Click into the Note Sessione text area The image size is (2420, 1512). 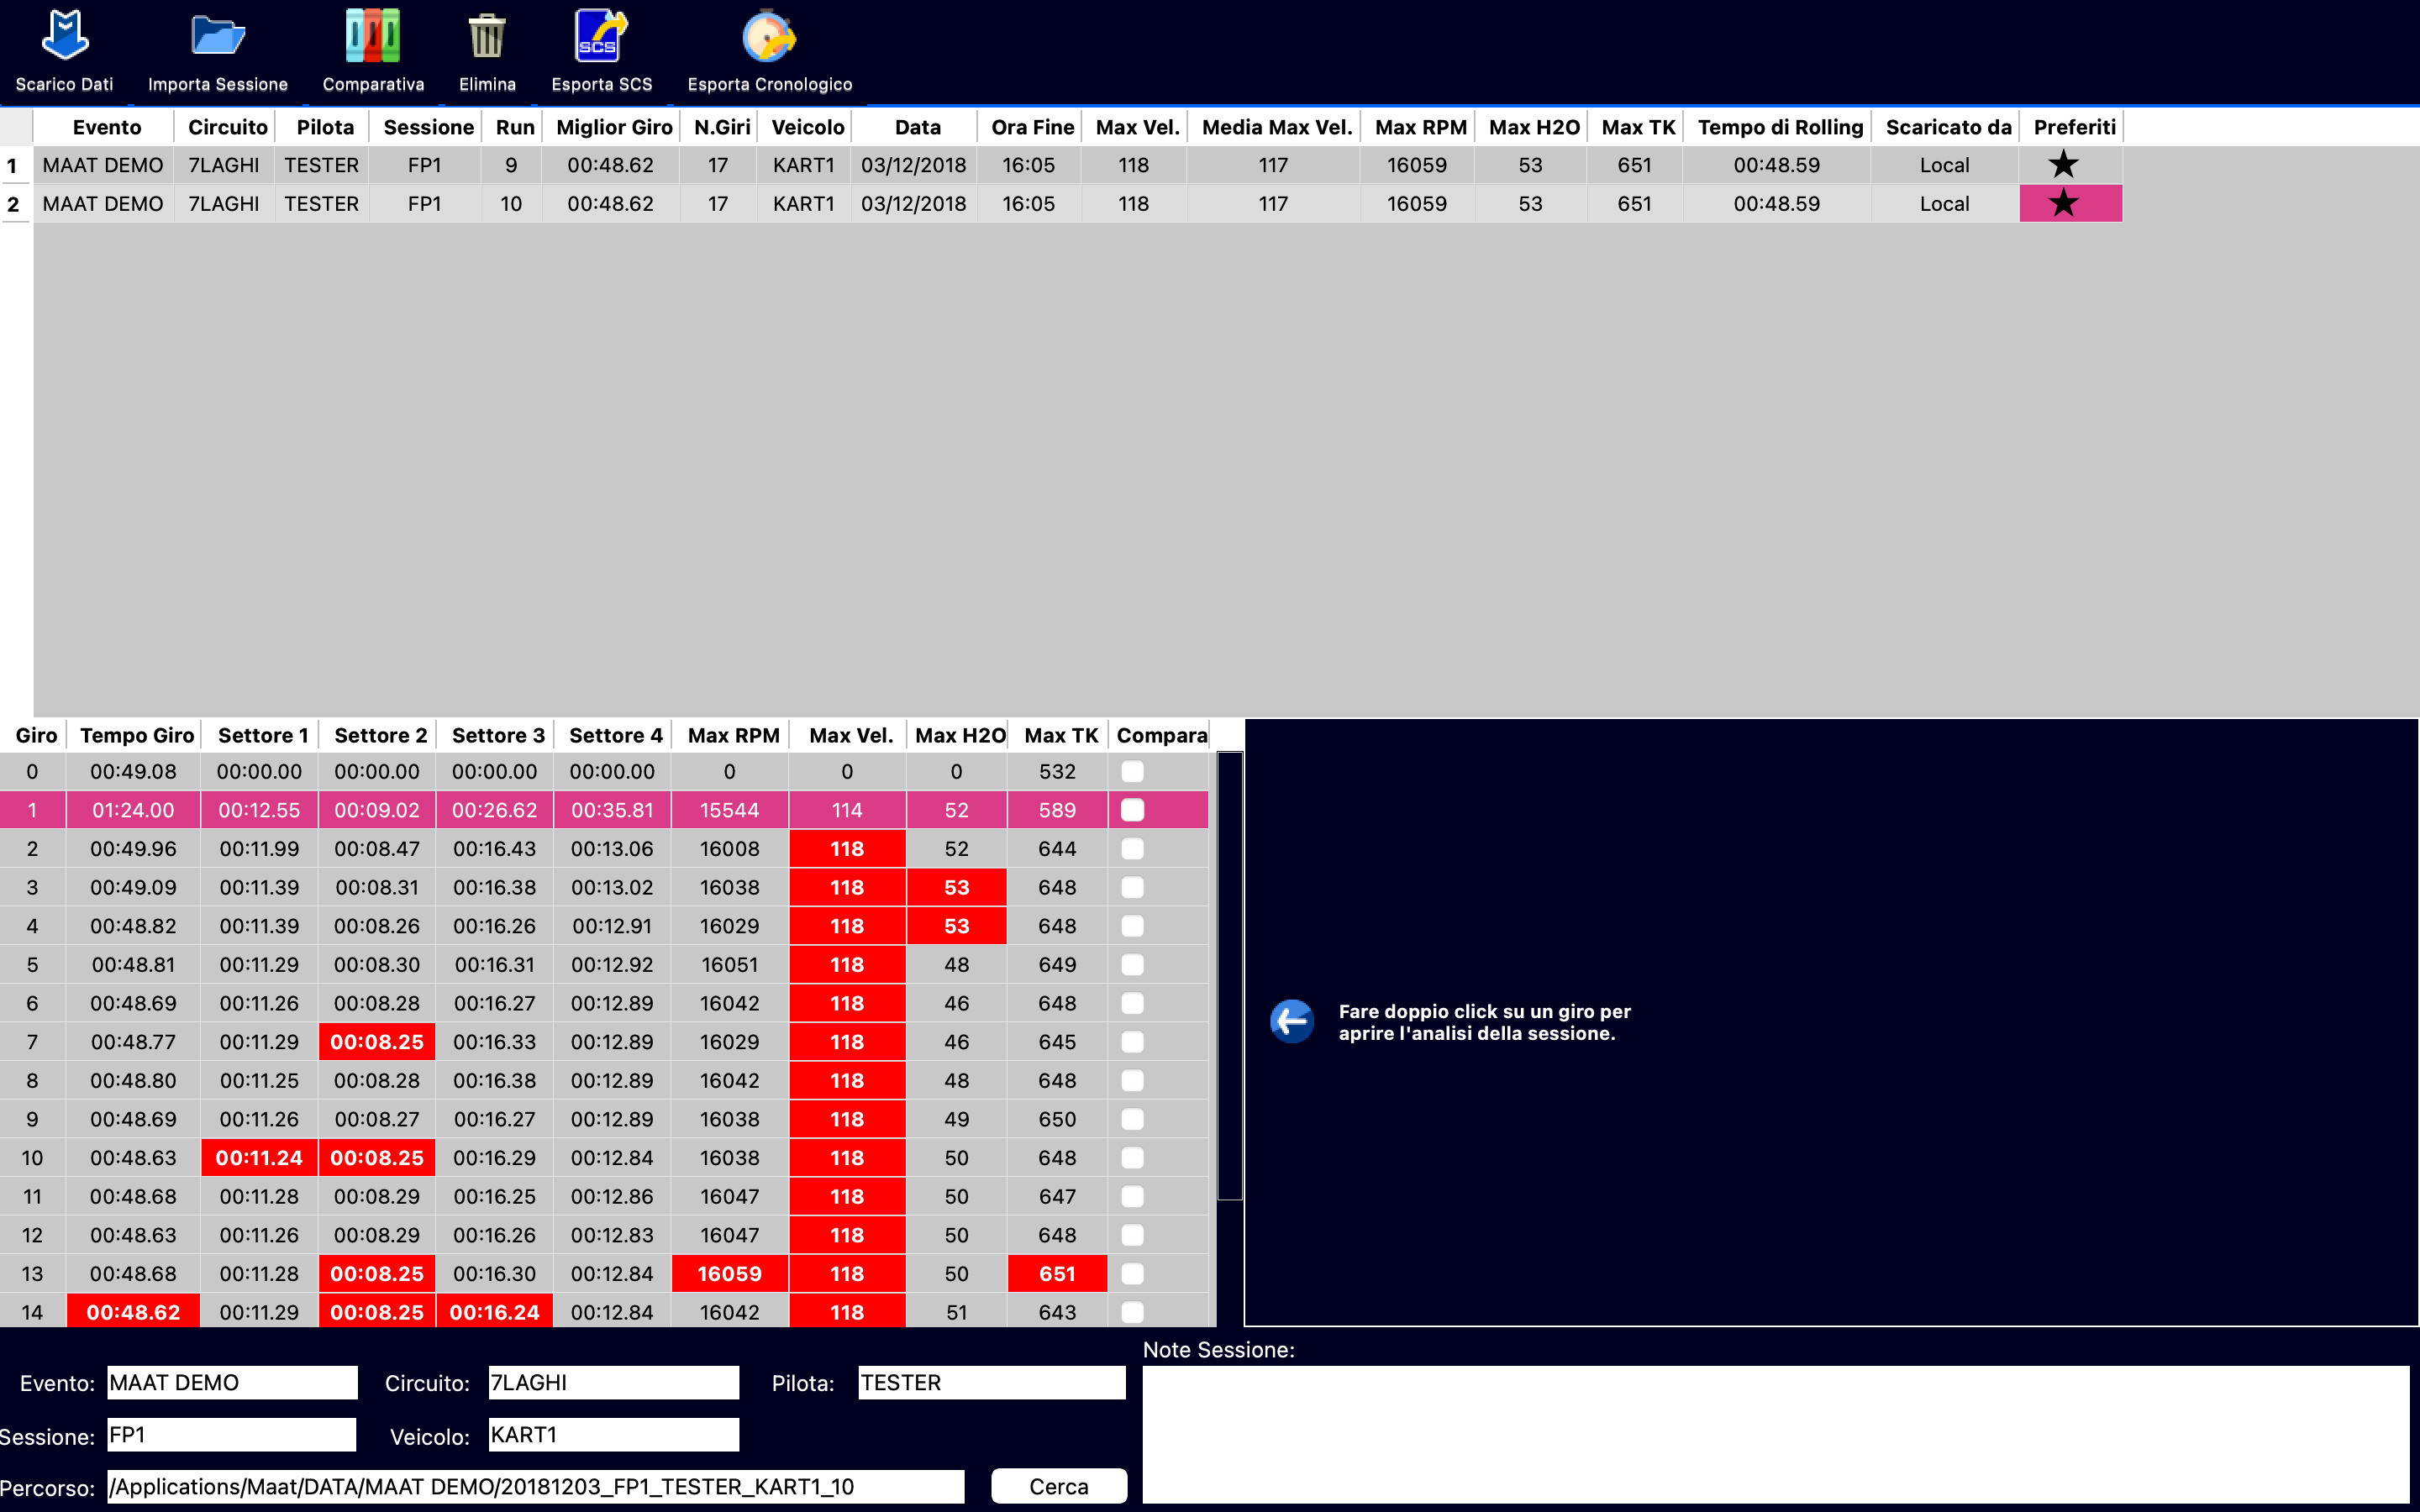tap(1774, 1433)
